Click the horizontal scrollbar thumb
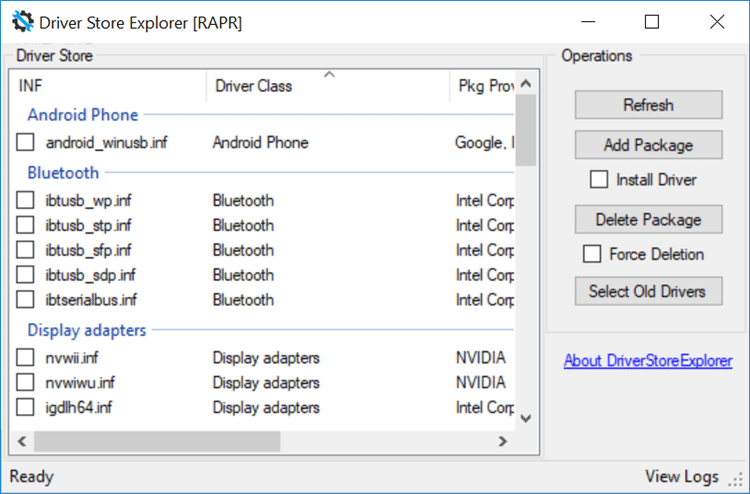 pos(157,441)
